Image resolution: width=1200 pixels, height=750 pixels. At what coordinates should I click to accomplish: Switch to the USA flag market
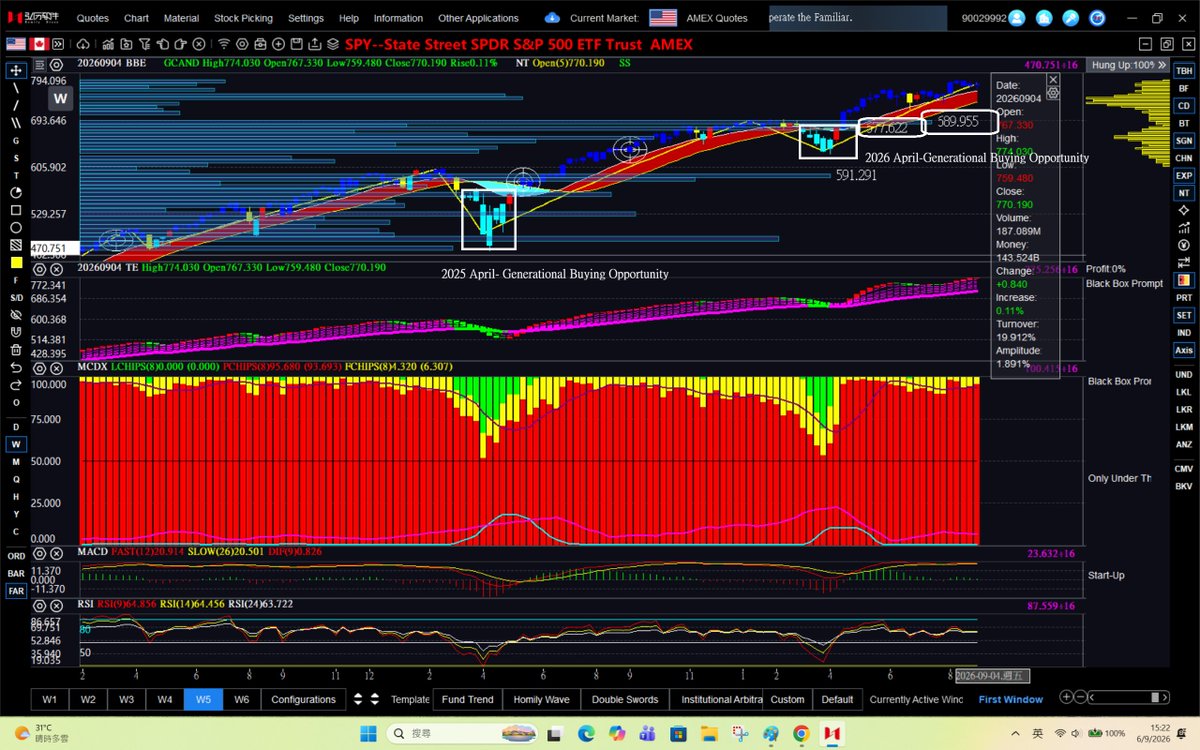click(x=16, y=44)
